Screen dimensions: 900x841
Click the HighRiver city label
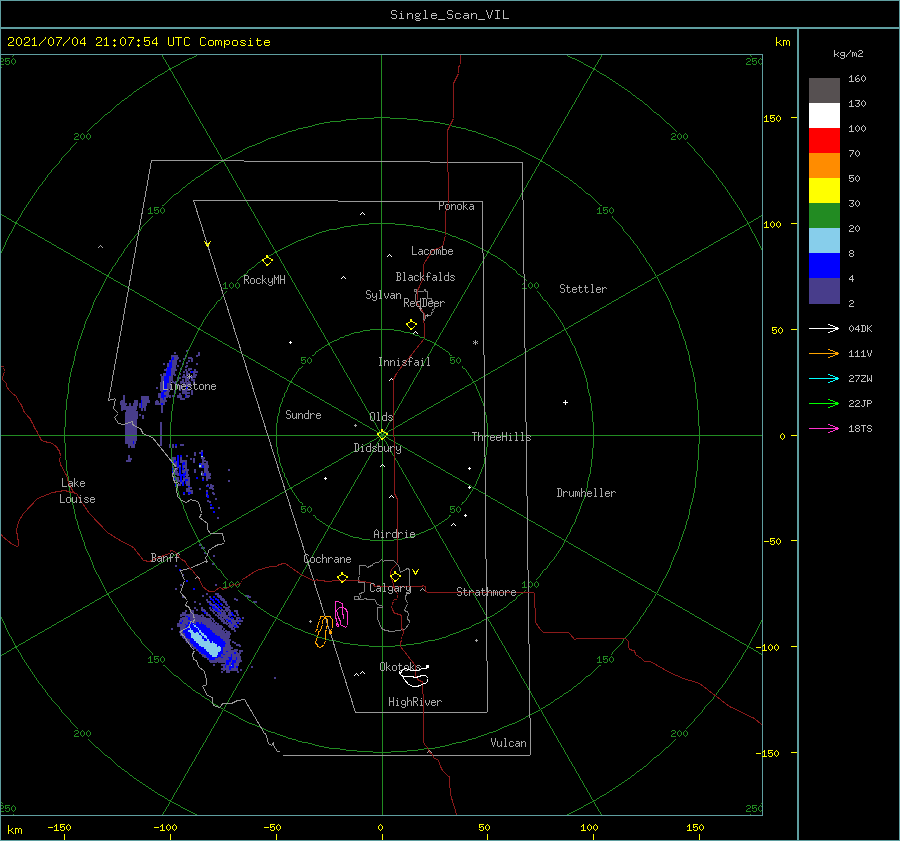click(415, 702)
